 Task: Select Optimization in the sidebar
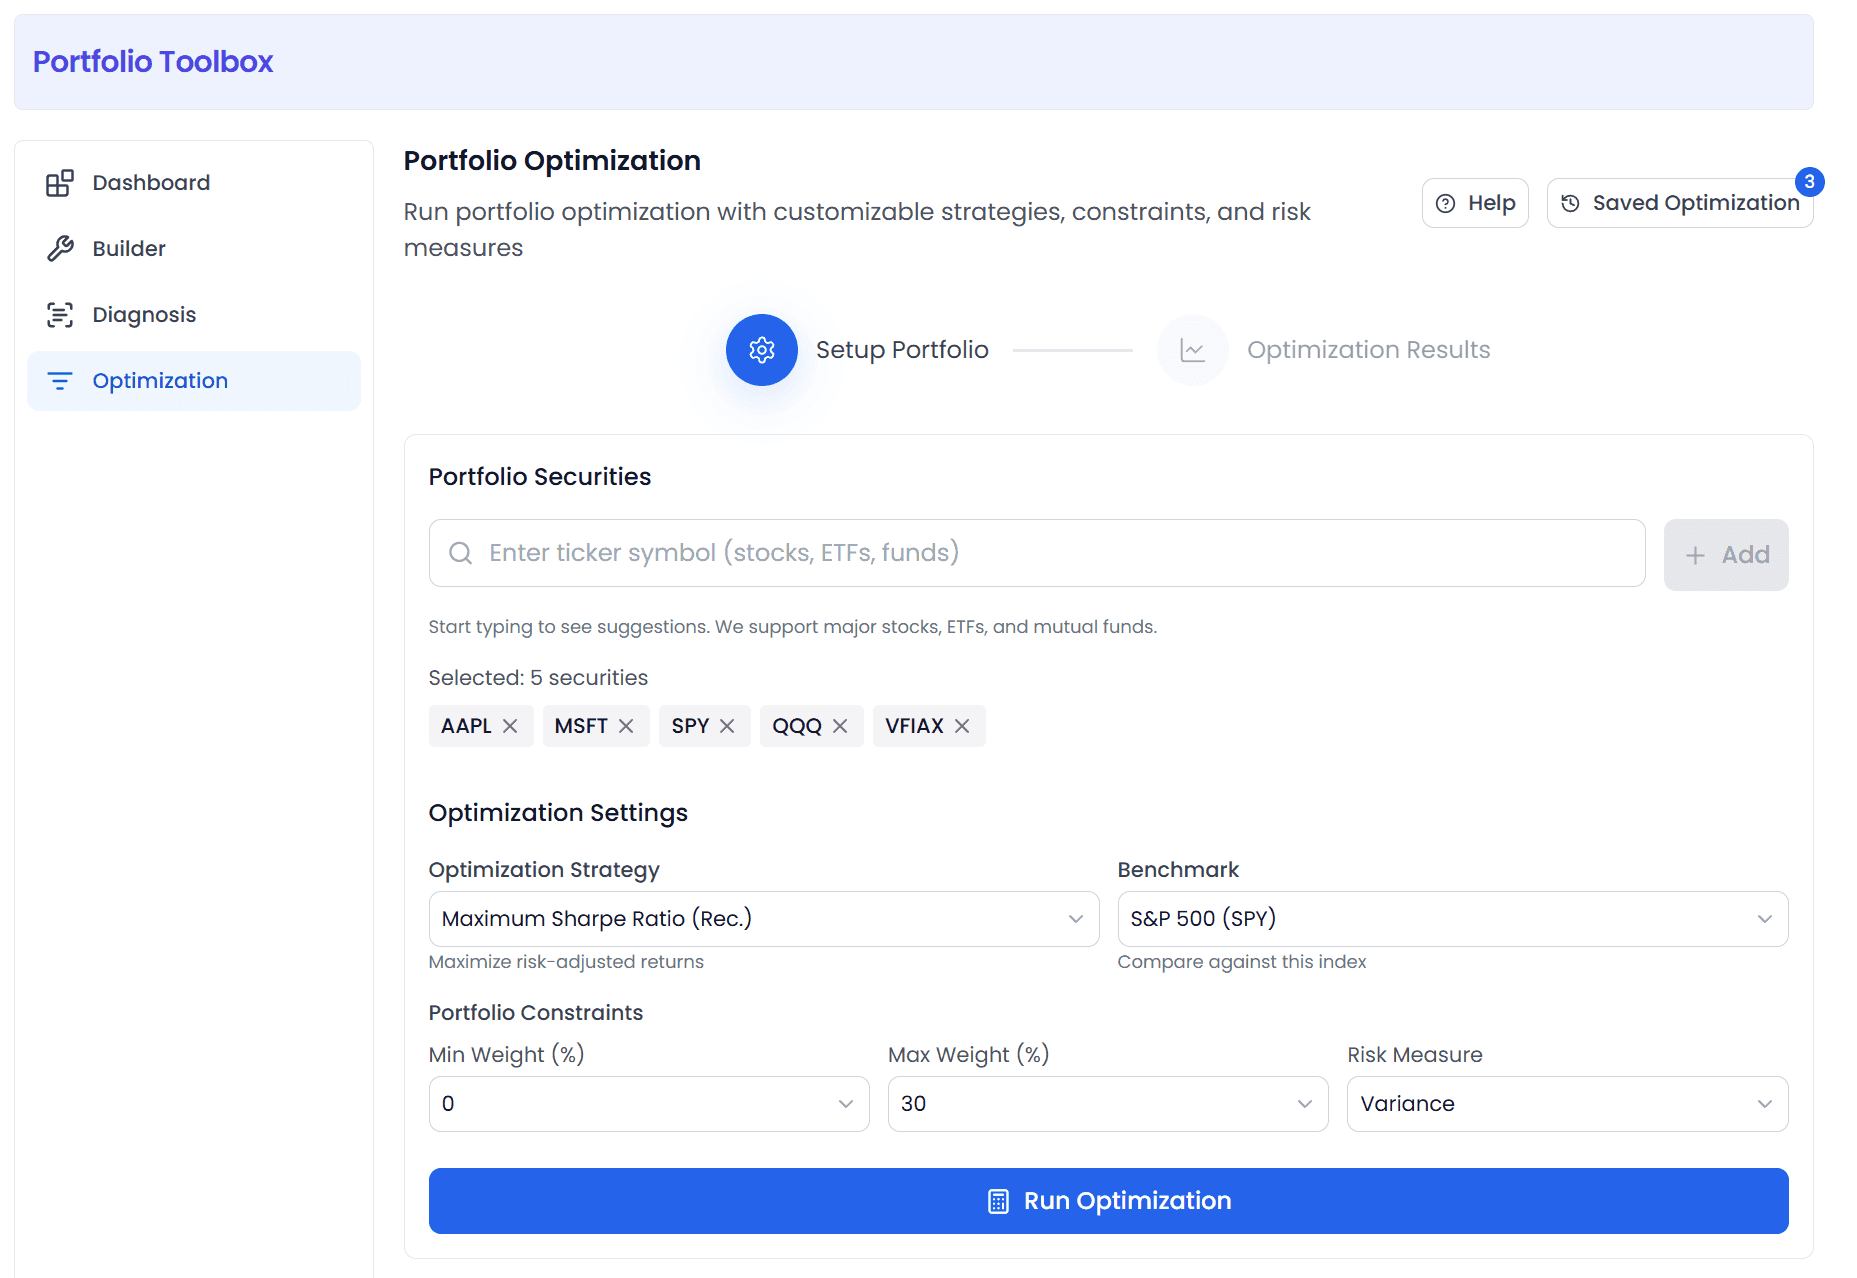(194, 381)
